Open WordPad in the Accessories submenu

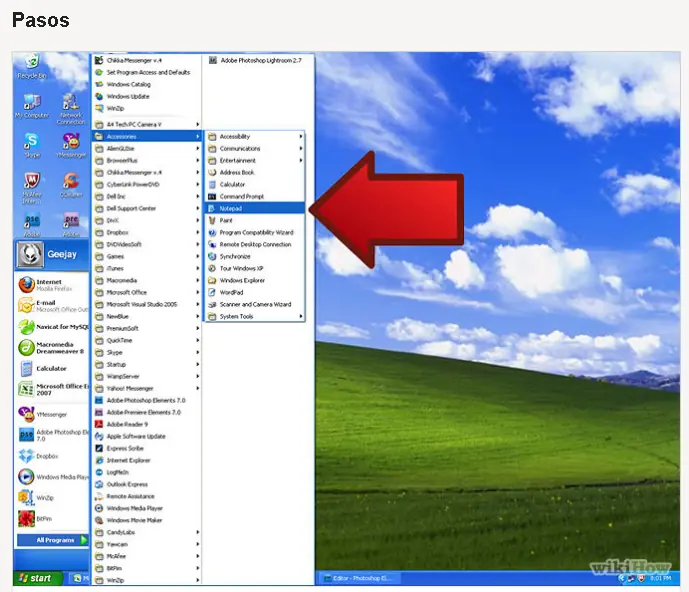tap(231, 292)
